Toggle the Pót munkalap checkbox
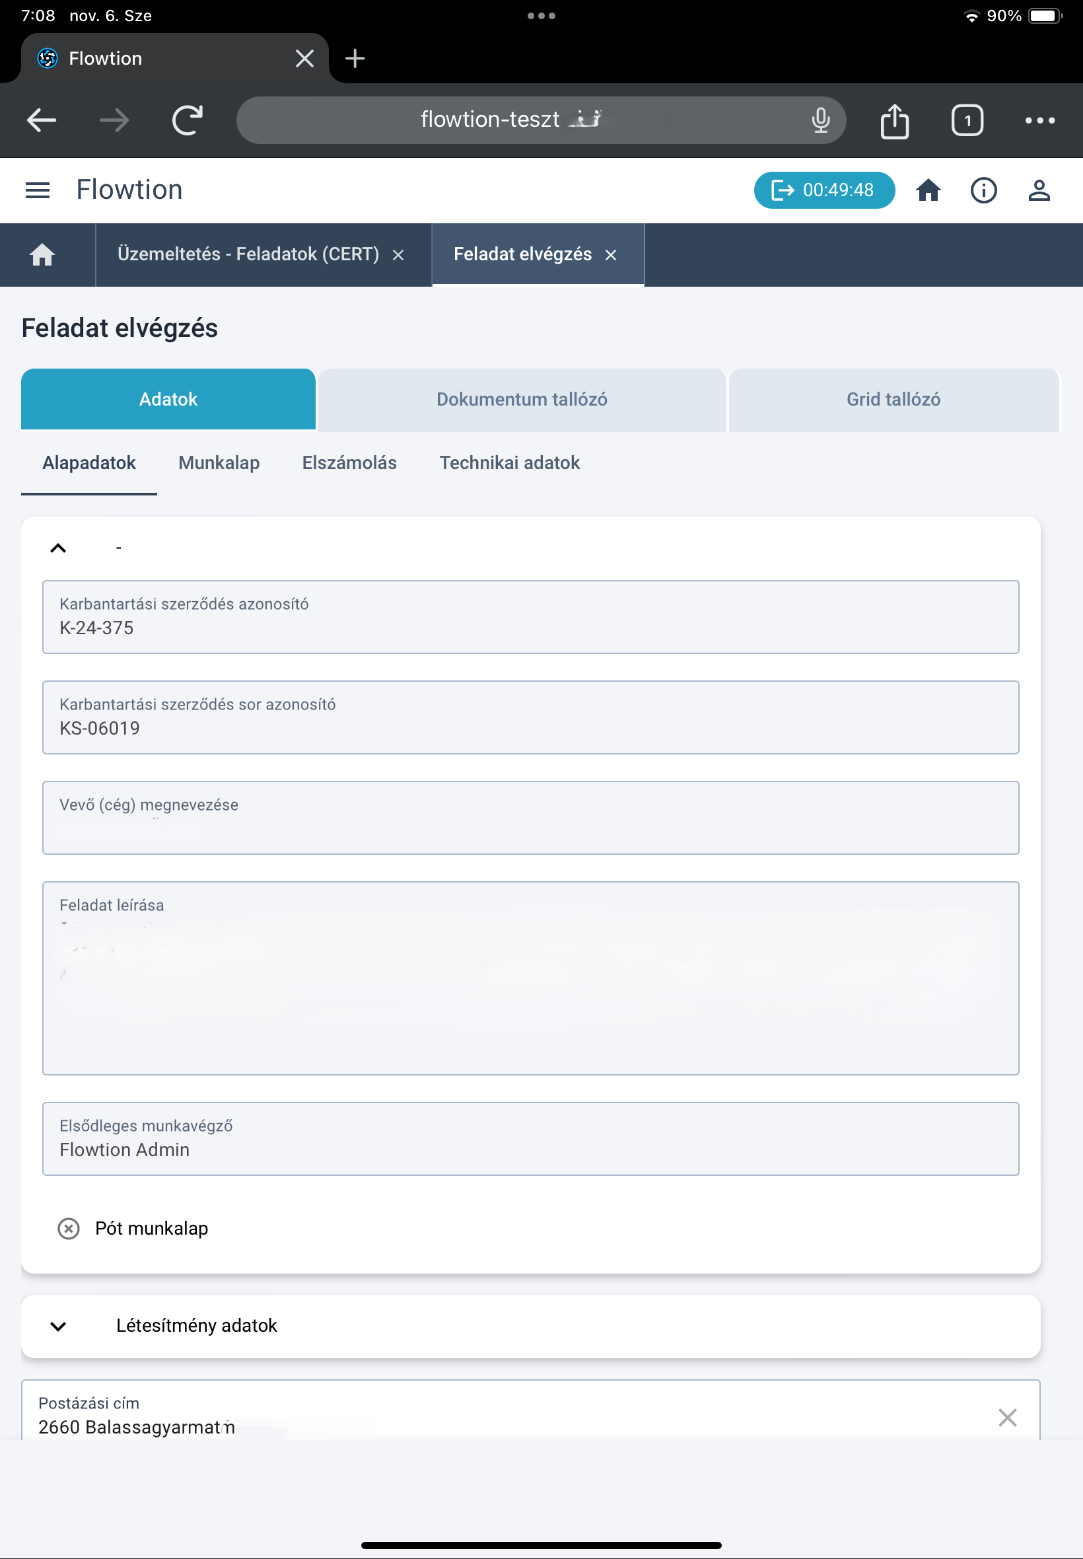 [x=69, y=1229]
